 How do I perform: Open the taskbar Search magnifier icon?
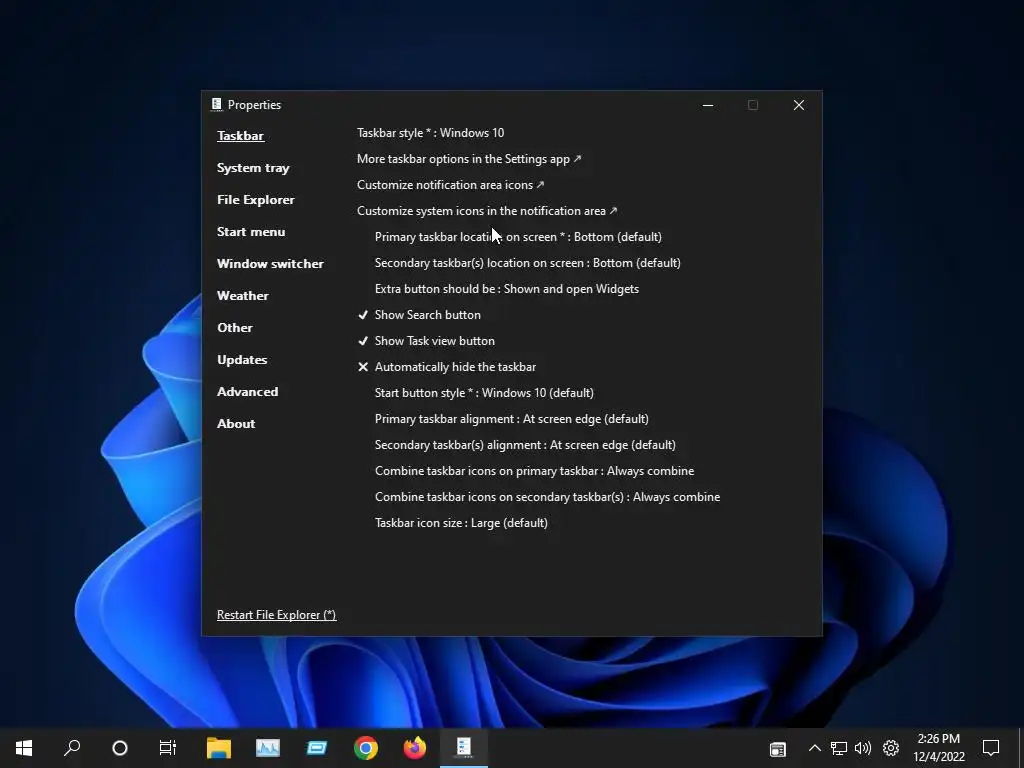coord(72,748)
